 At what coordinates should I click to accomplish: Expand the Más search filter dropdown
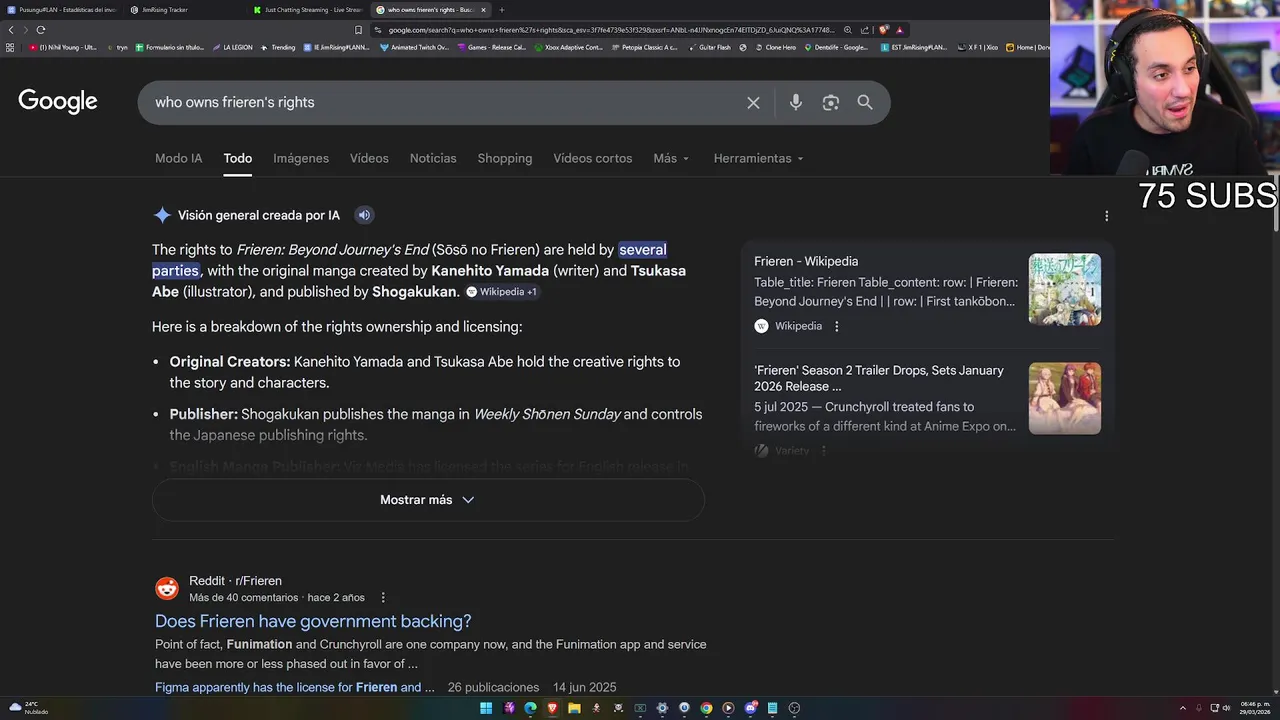point(671,158)
